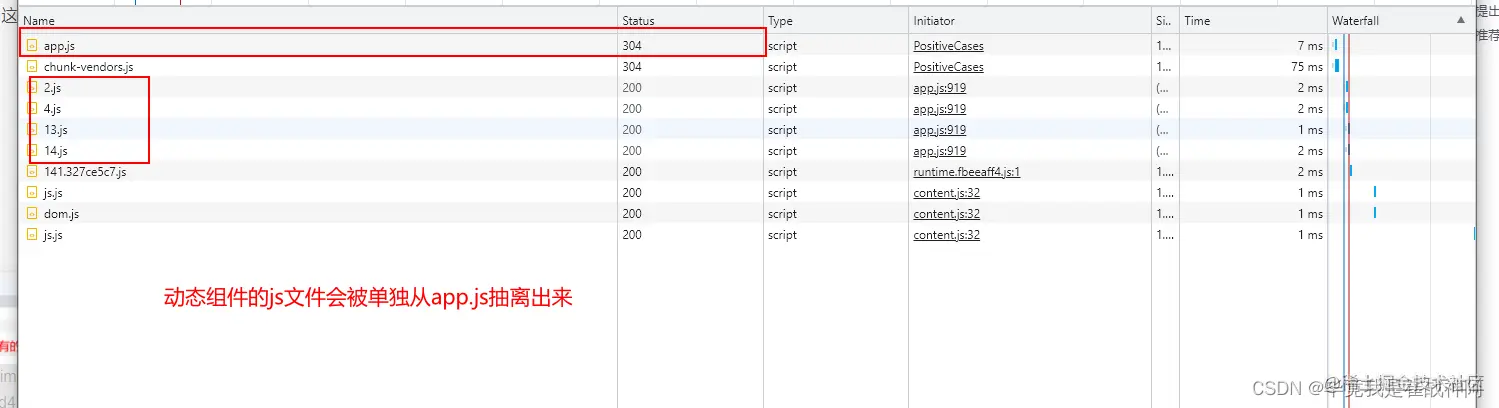Select the app.js request row

click(746, 46)
